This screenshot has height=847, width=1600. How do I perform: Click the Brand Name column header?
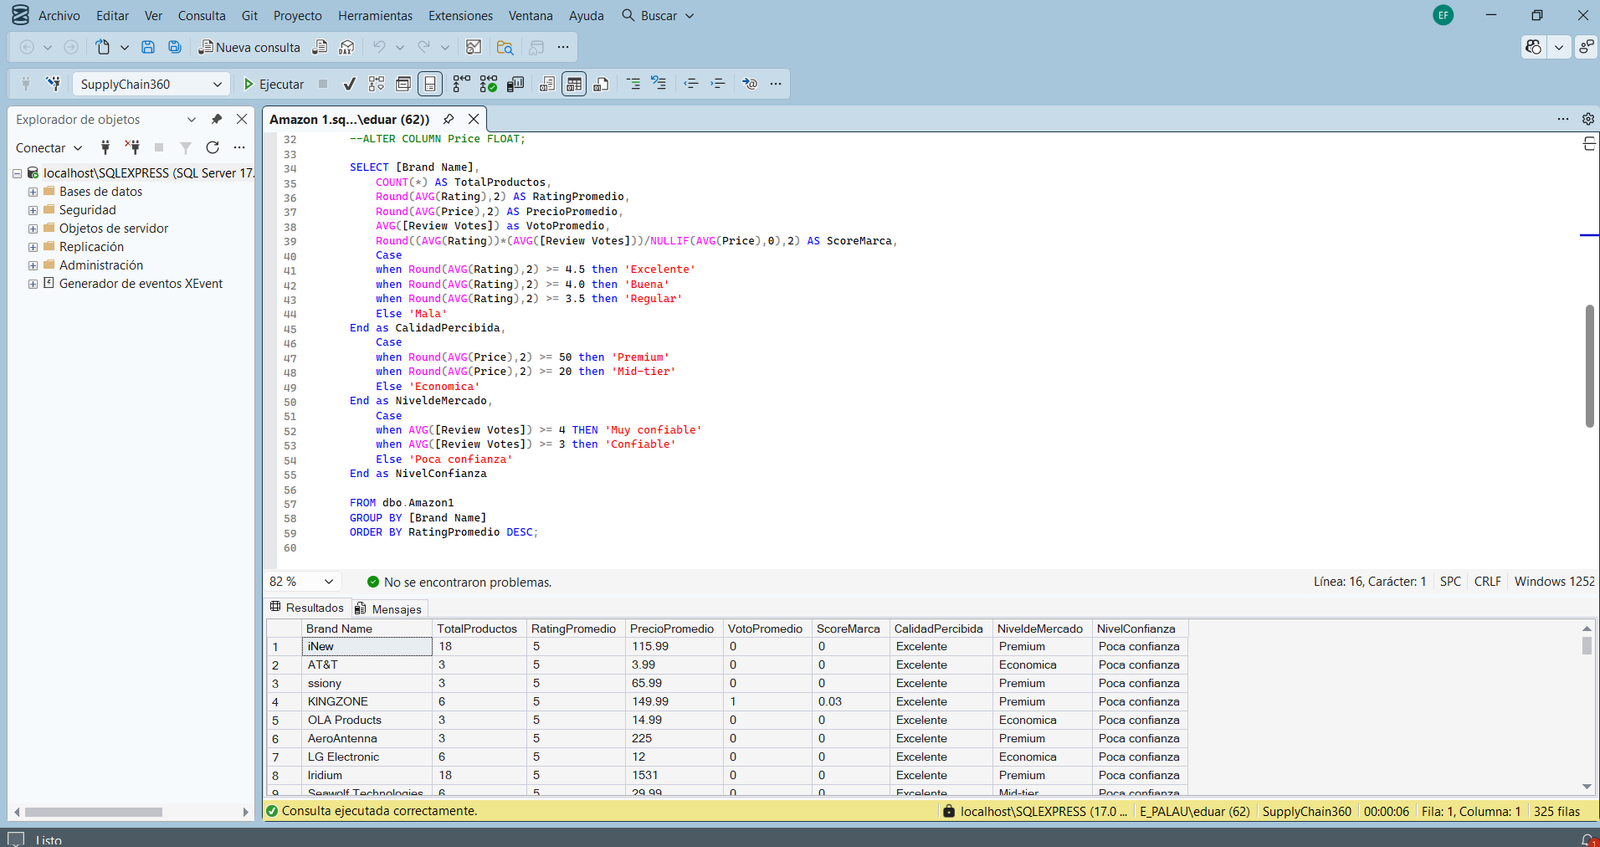tap(367, 629)
